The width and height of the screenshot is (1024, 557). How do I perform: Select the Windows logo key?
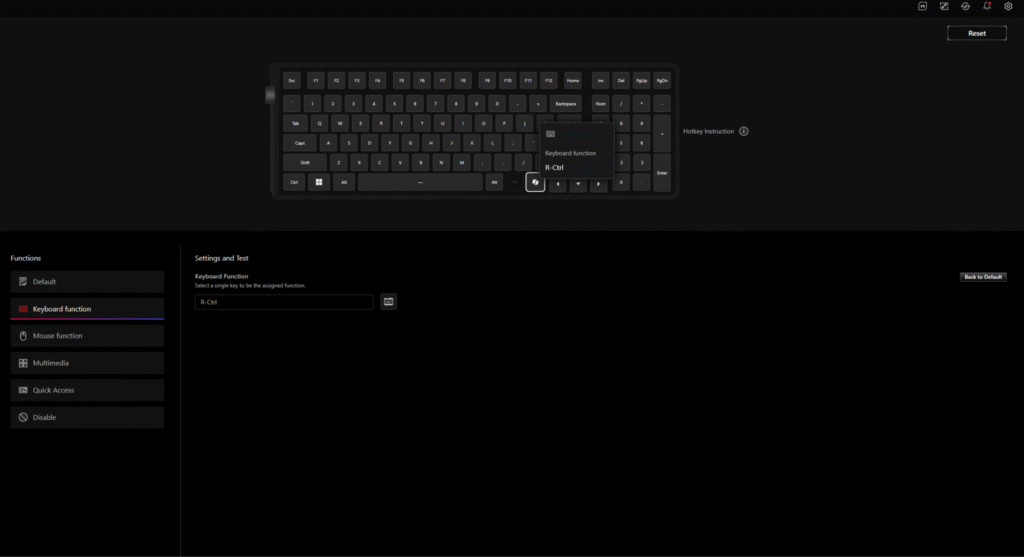[320, 183]
